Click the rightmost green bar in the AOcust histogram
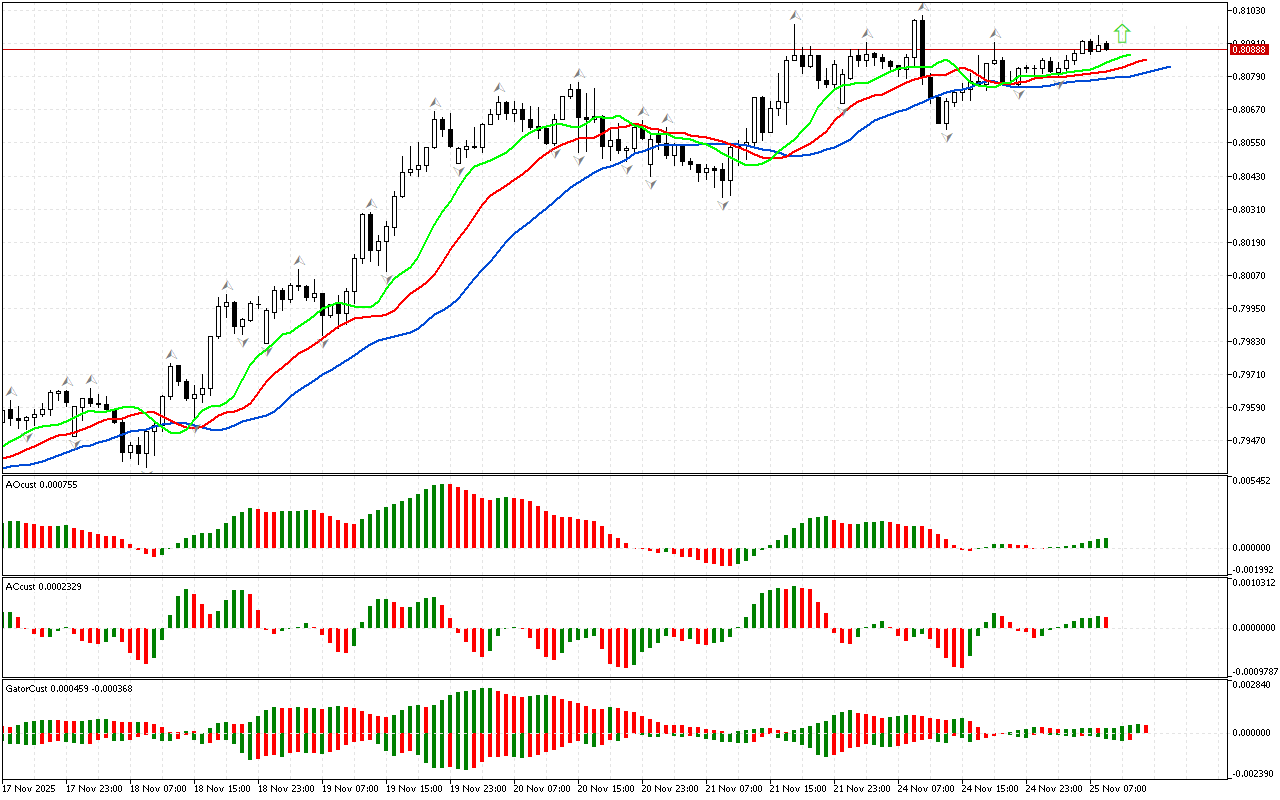The width and height of the screenshot is (1280, 800). coord(1106,542)
